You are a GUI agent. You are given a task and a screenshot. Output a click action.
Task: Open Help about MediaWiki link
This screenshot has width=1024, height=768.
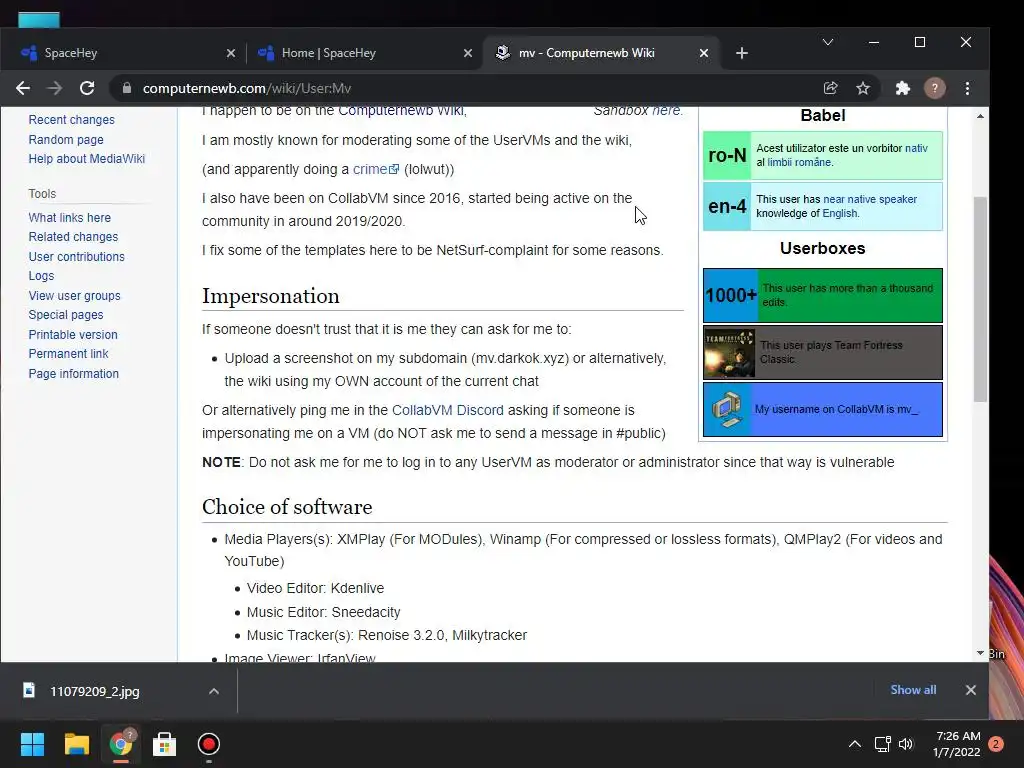[86, 159]
